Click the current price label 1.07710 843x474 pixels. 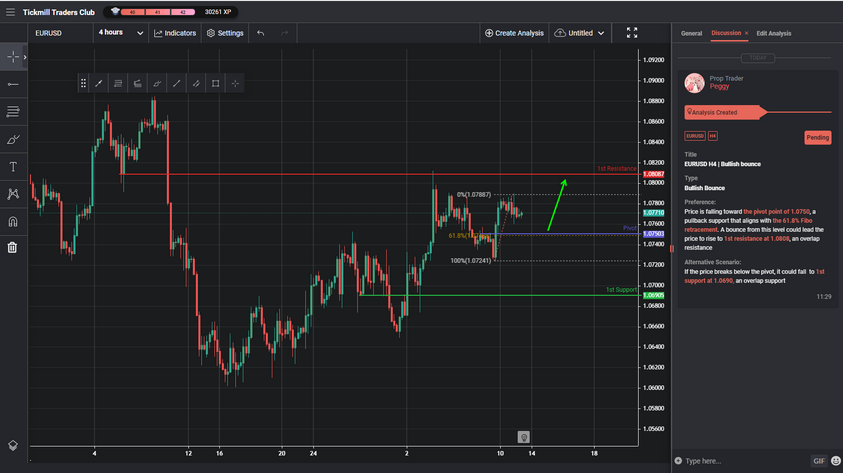(653, 213)
